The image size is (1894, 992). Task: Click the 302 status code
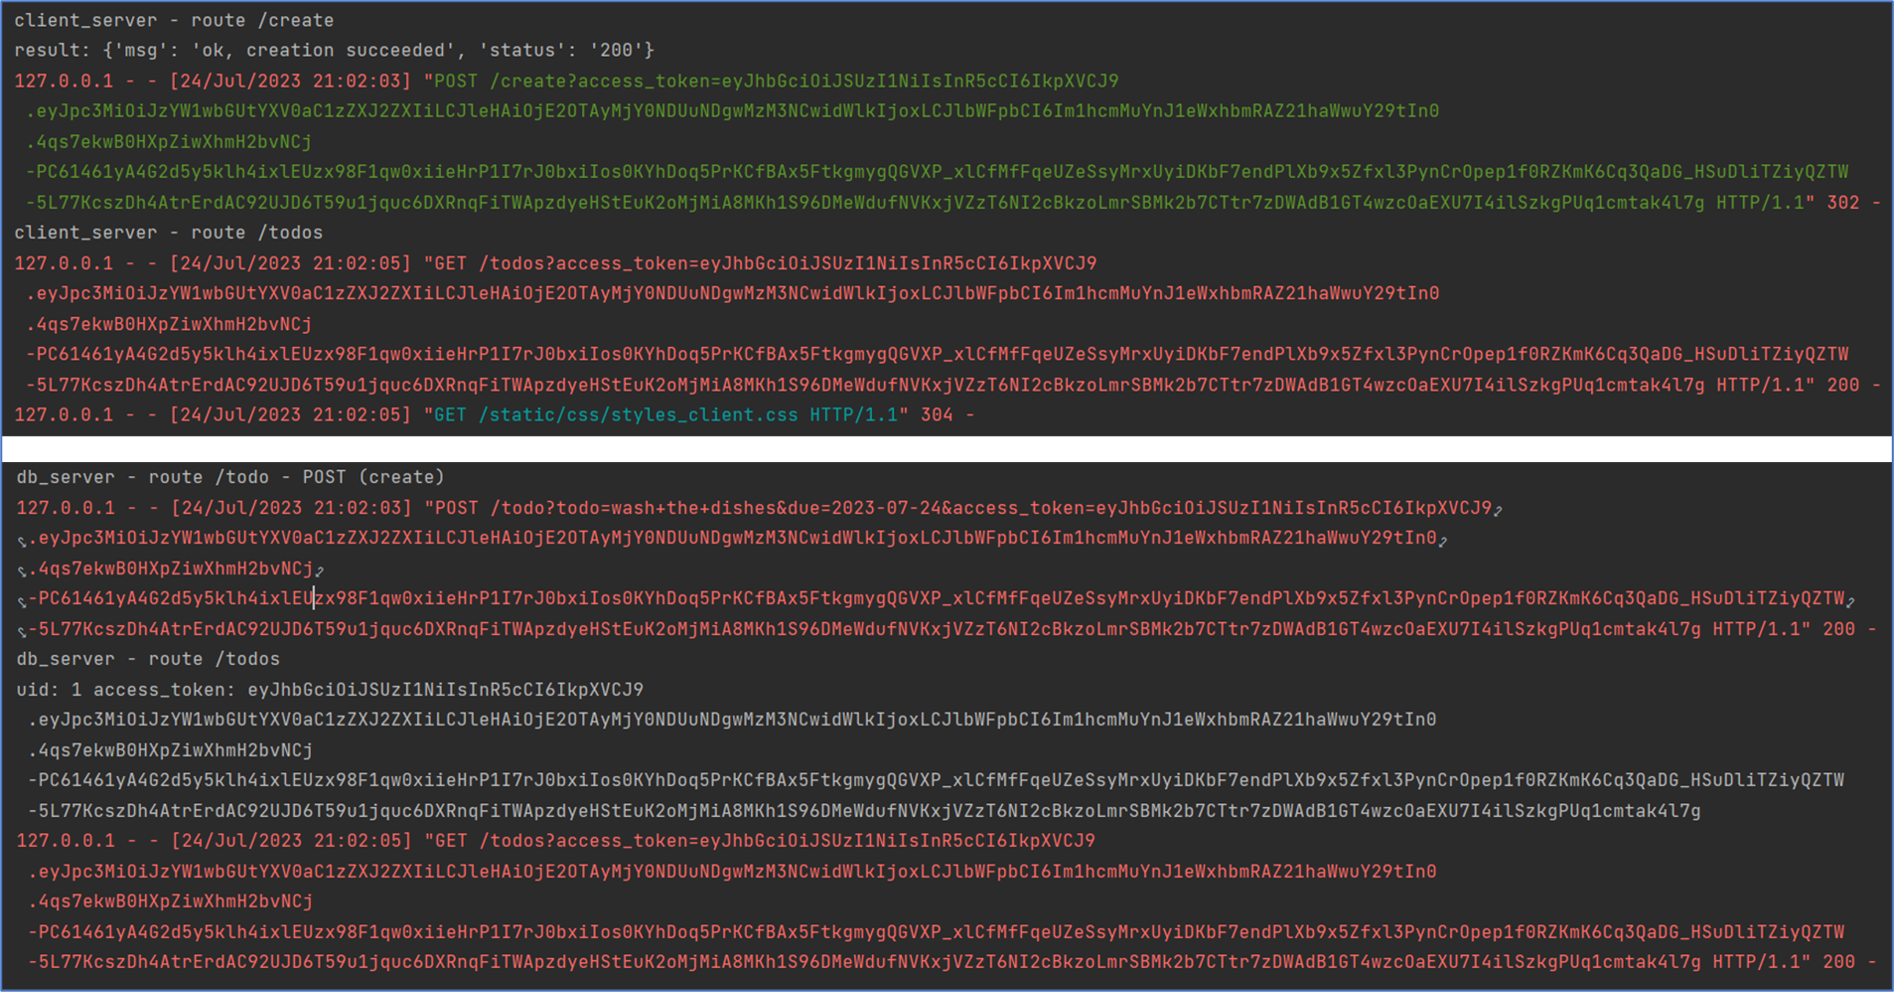(1843, 202)
